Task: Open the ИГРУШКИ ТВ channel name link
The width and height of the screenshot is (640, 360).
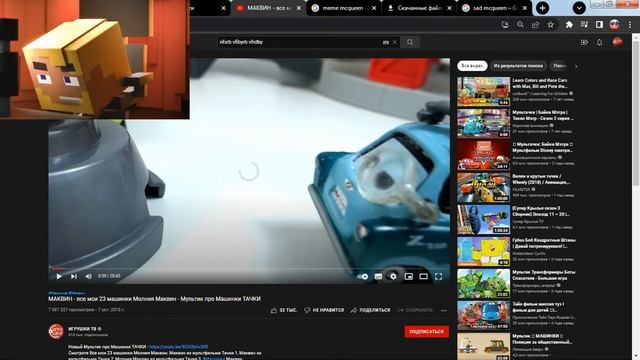Action: [82, 329]
